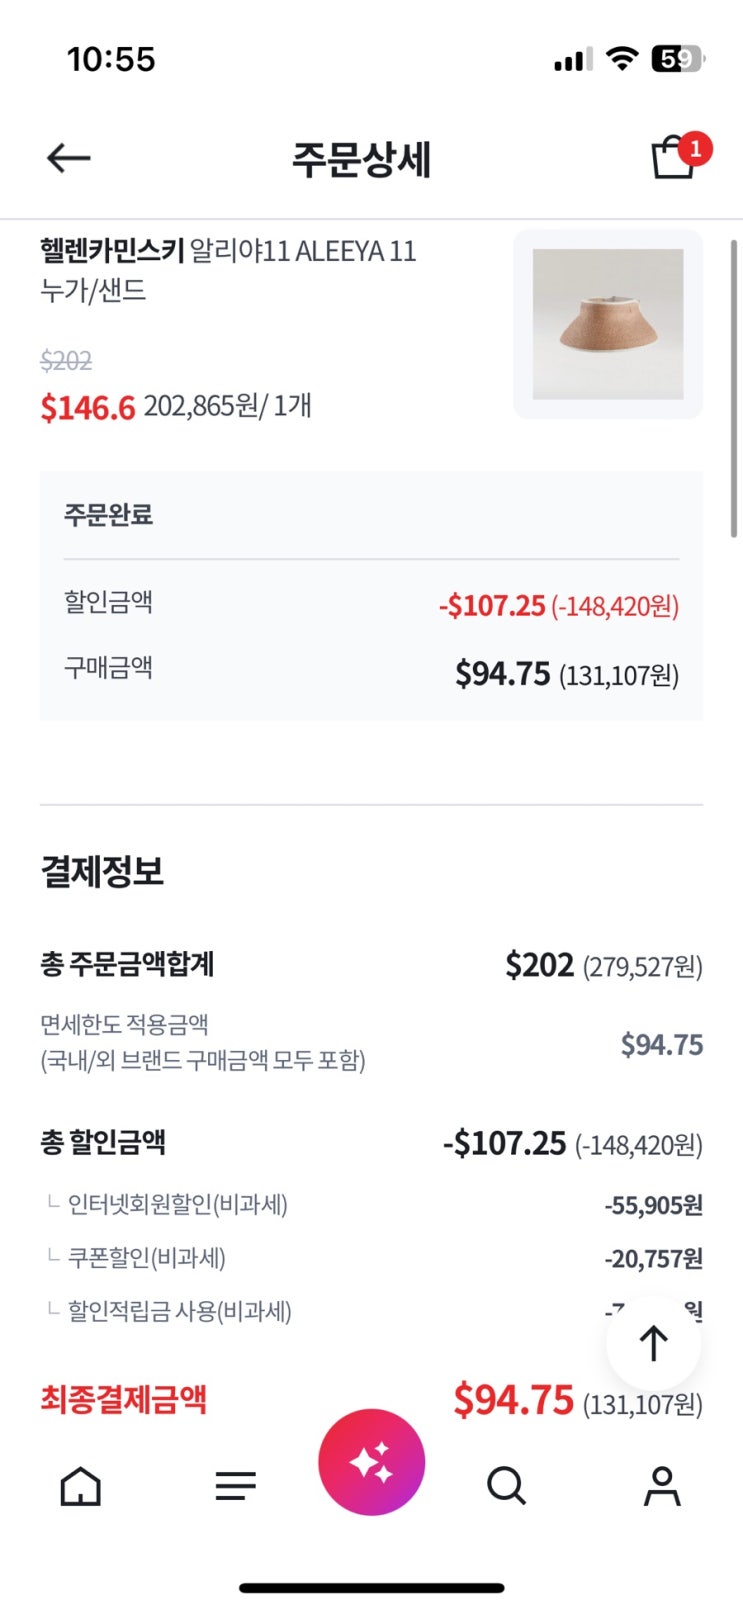Open the hamburger category menu
Image resolution: width=743 pixels, height=1609 pixels.
tap(236, 1486)
